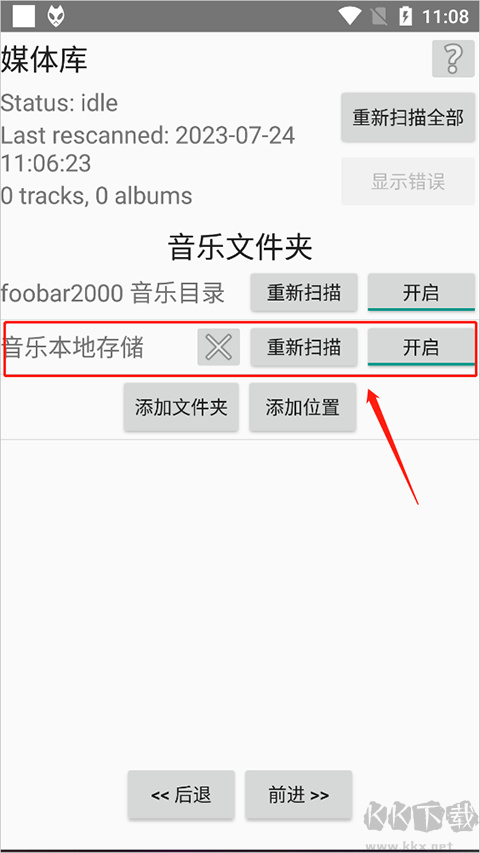Select the foobar2000 音乐目录 label
Screen dimensions: 480x853
pos(113,293)
